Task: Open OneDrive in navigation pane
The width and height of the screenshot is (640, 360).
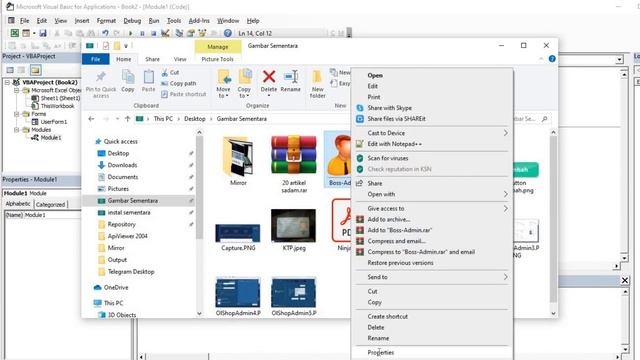Action: click(x=116, y=288)
